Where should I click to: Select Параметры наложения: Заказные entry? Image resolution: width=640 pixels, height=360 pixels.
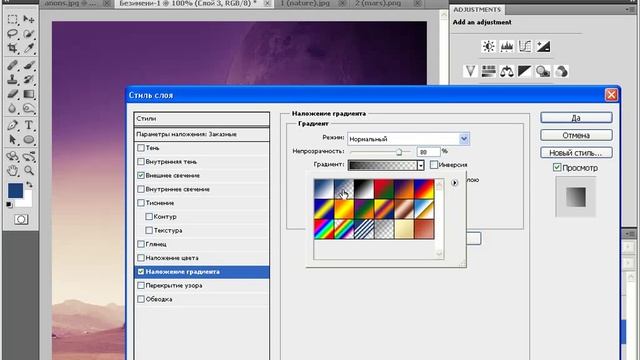(x=202, y=134)
